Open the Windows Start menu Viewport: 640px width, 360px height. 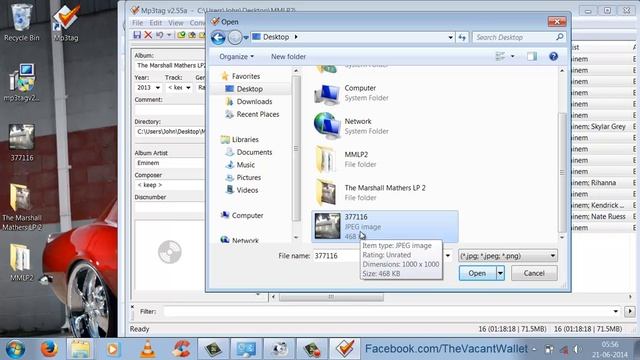[16, 349]
